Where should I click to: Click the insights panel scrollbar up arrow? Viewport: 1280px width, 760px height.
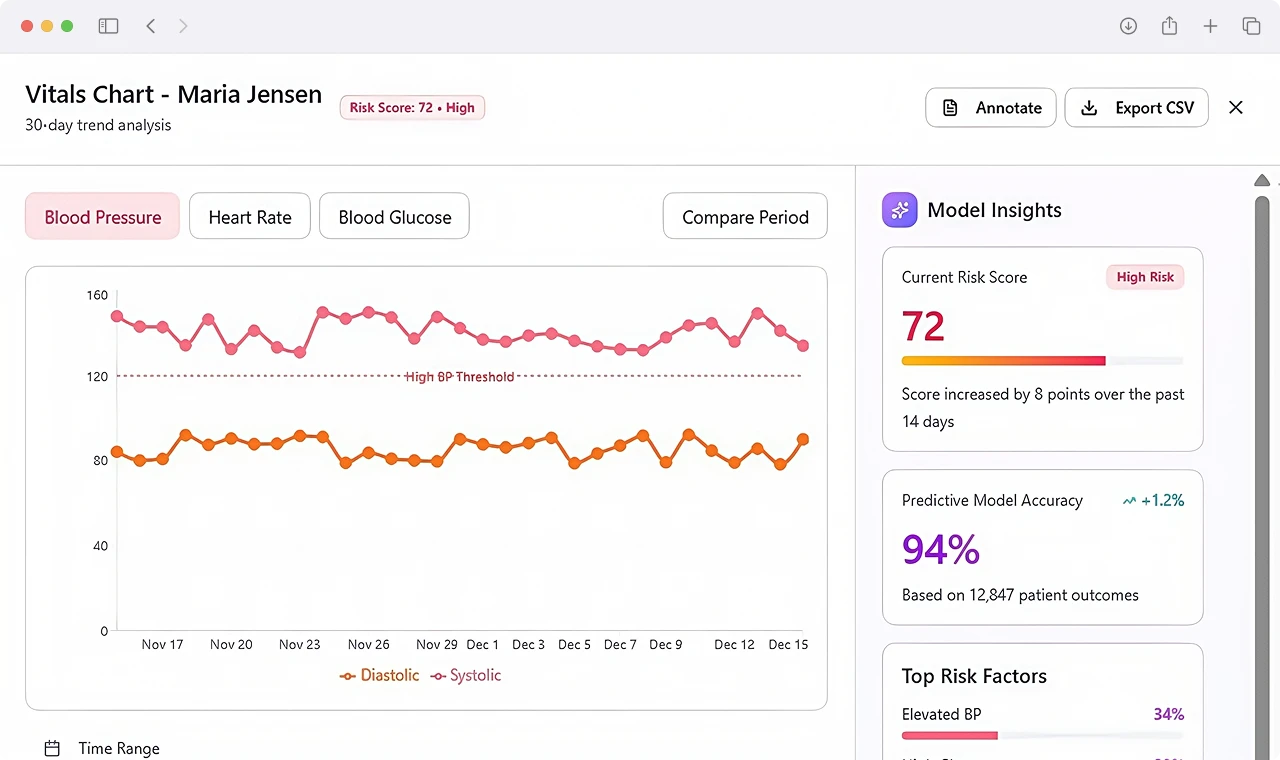coord(1262,181)
